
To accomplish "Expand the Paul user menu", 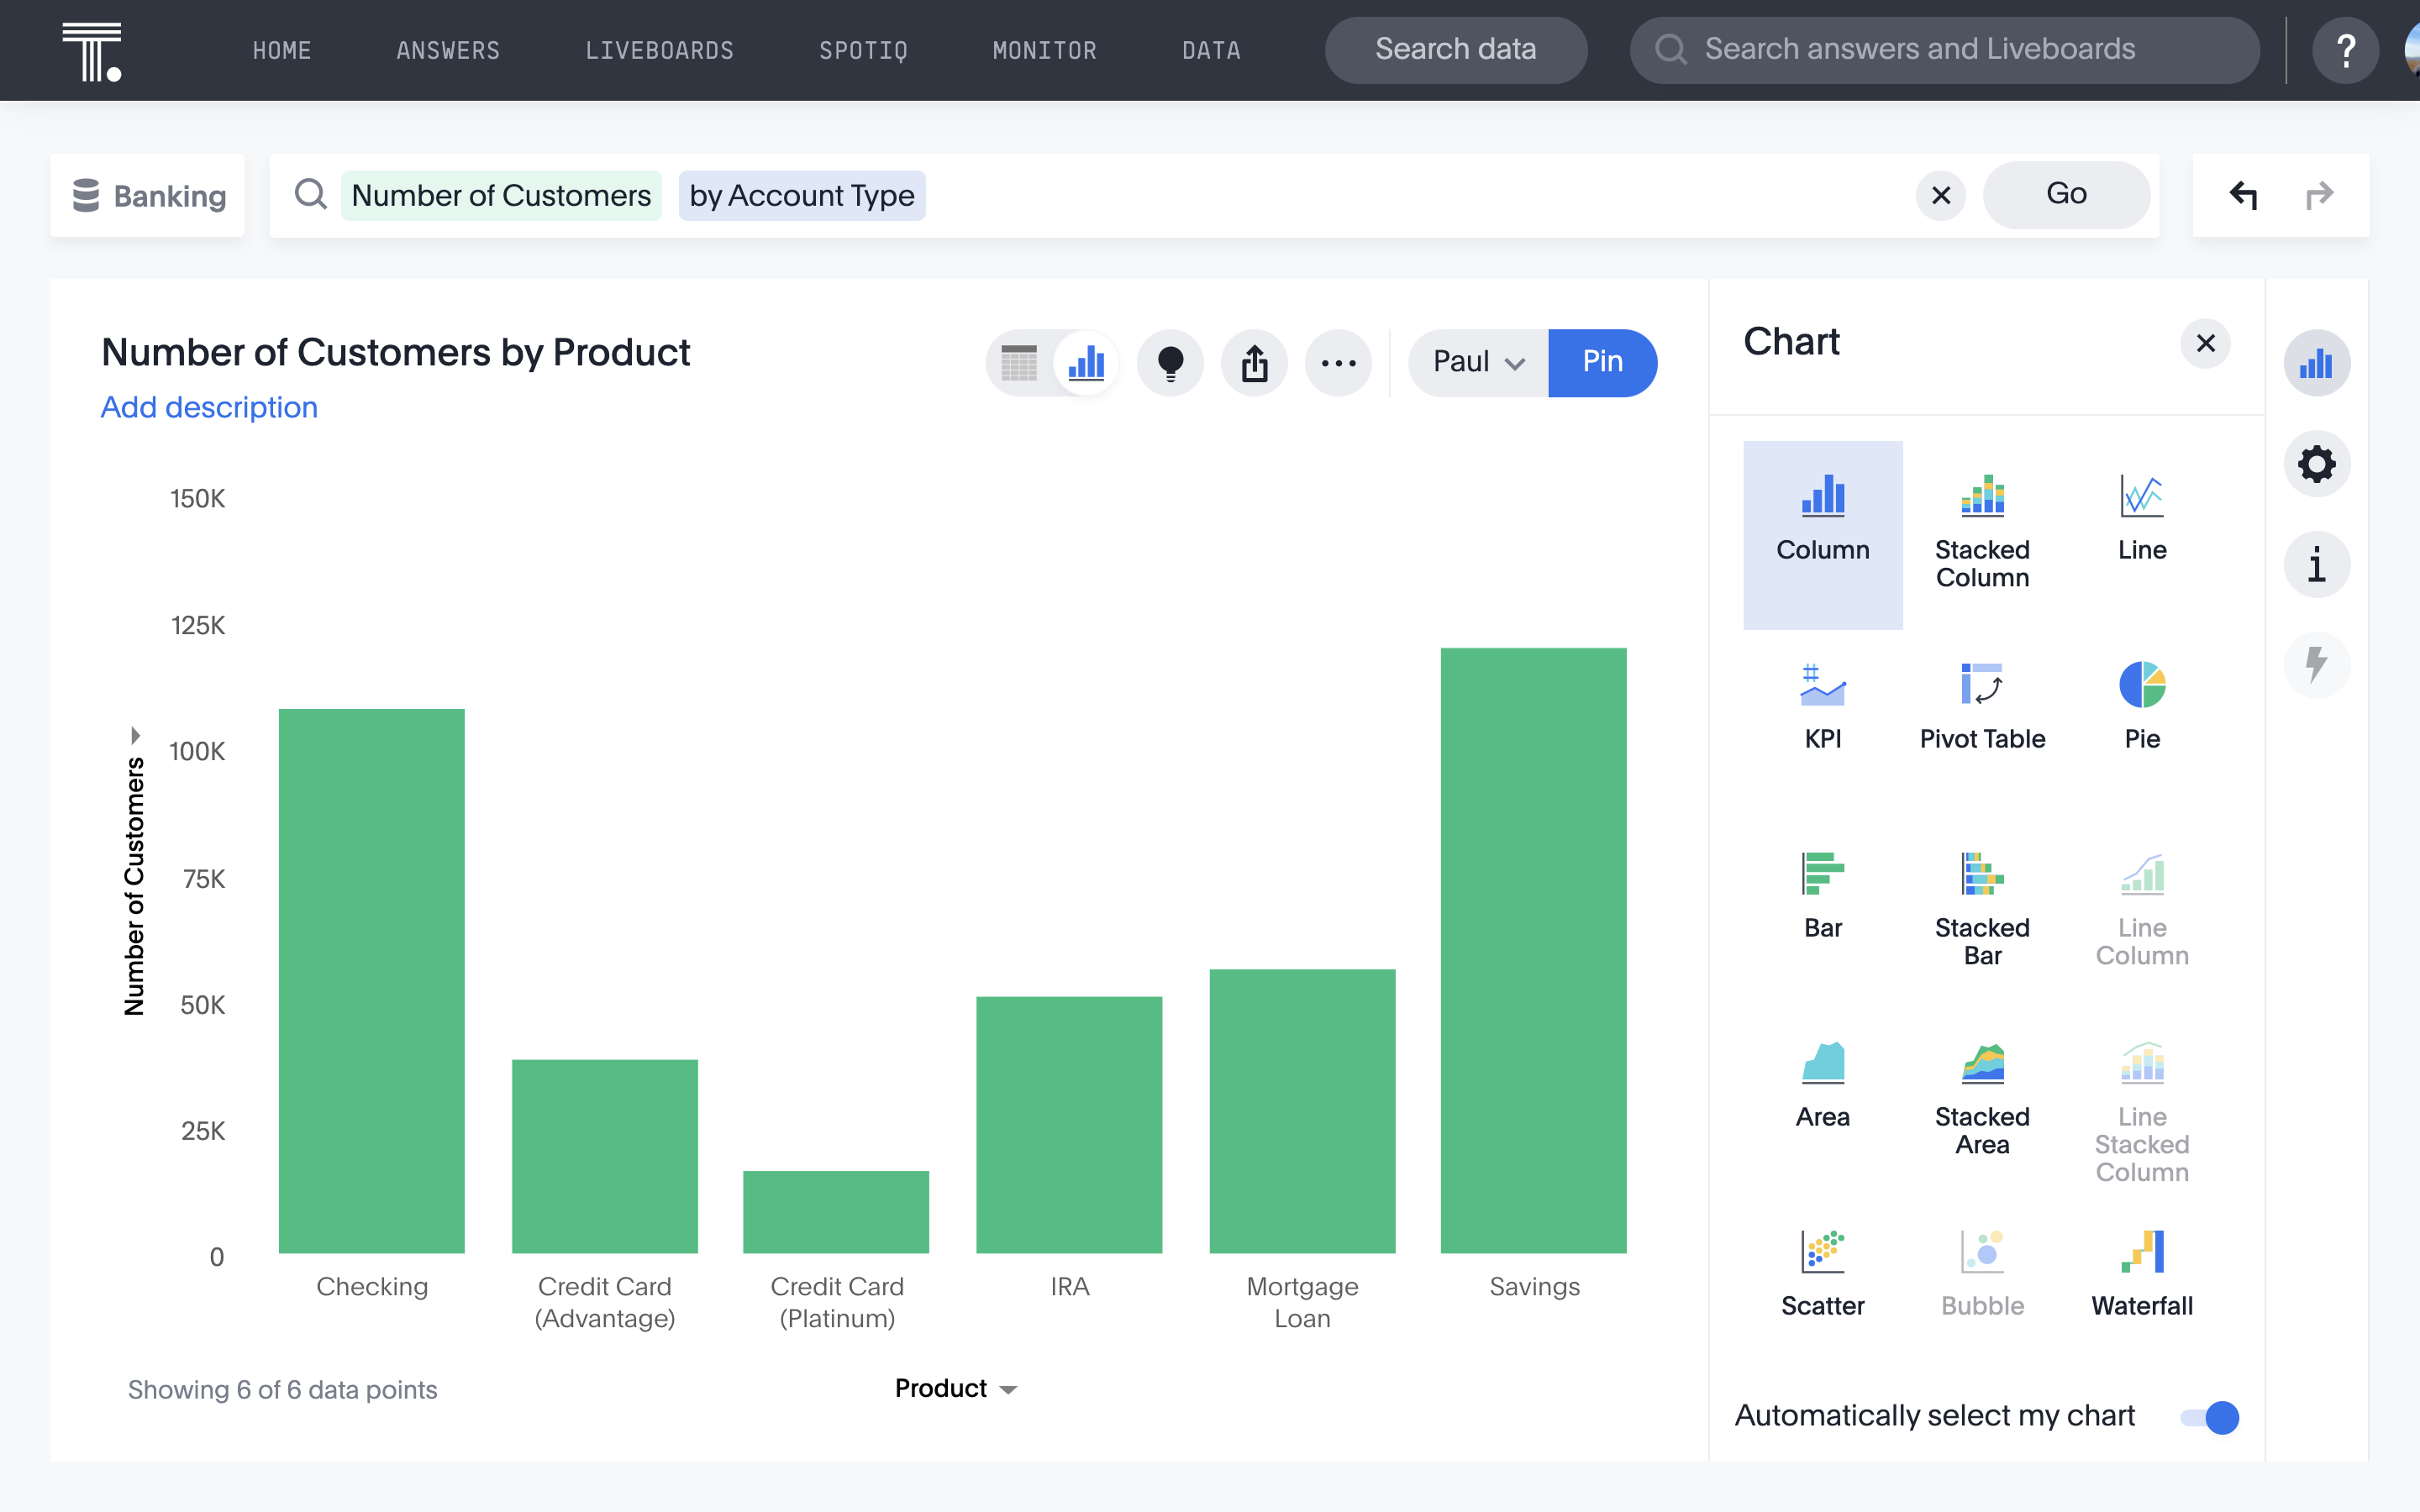I will point(1477,360).
